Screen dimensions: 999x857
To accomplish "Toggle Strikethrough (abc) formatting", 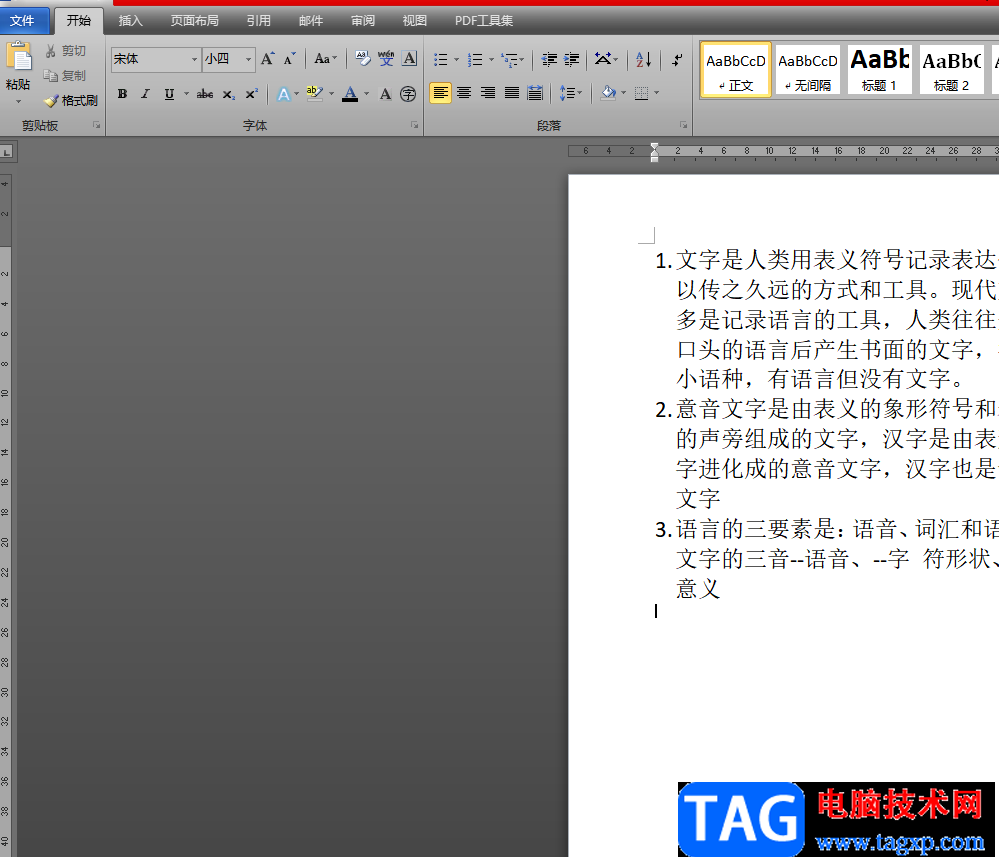I will 205,94.
